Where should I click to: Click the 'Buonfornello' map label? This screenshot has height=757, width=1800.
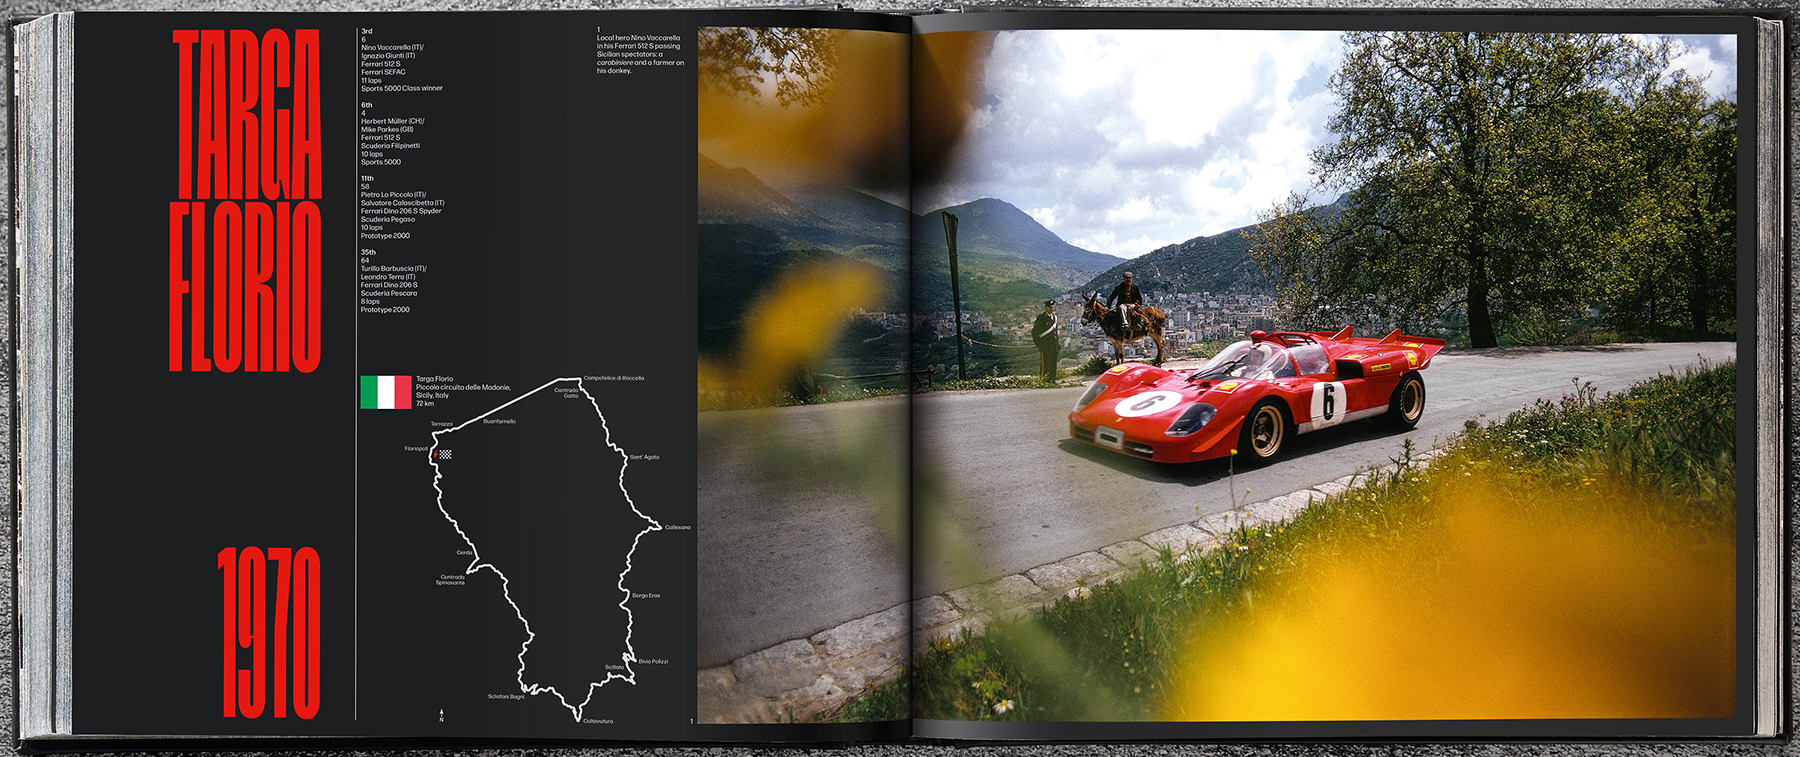500,421
